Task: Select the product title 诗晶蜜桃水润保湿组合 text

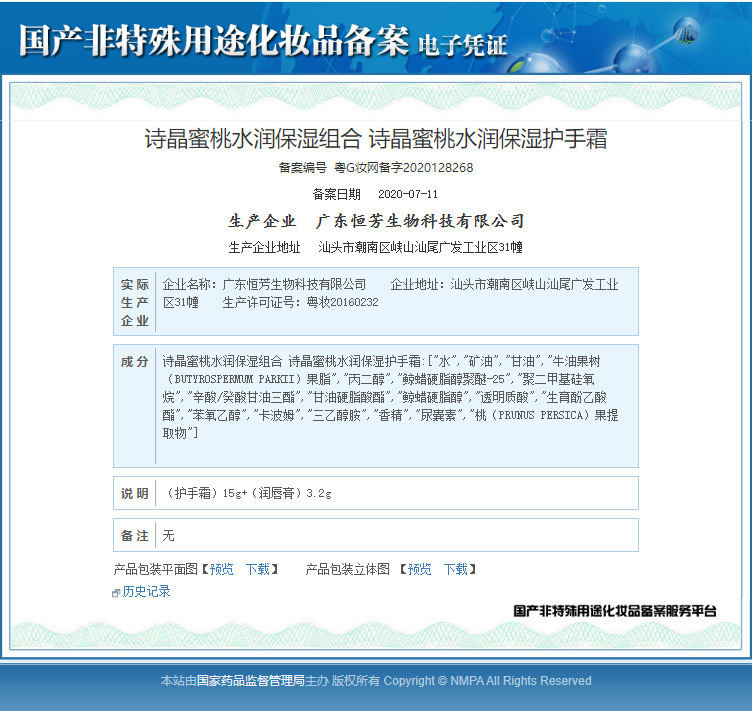Action: [x=253, y=139]
